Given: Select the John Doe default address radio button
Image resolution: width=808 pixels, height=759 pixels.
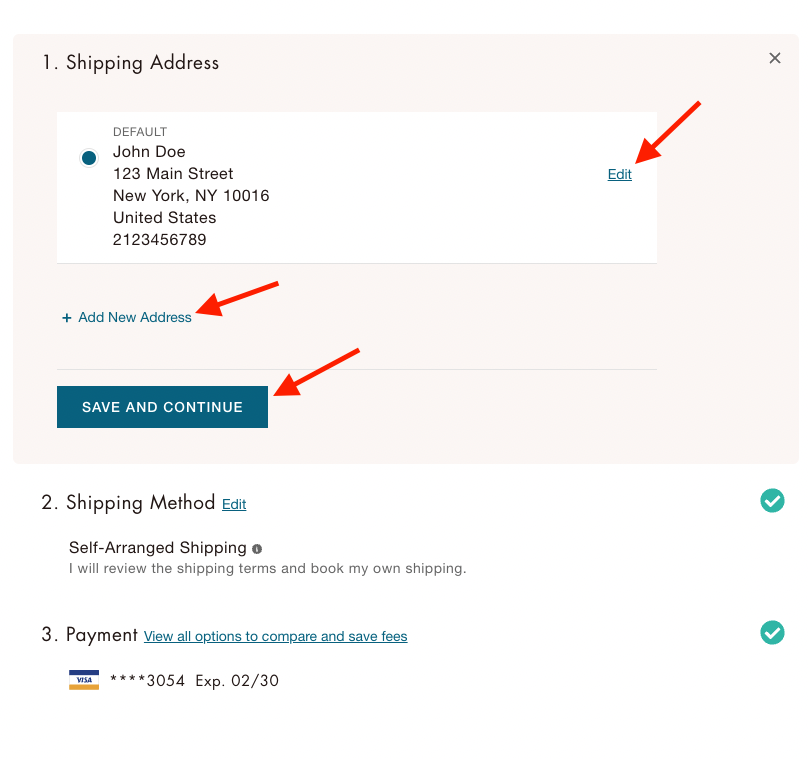Looking at the screenshot, I should pyautogui.click(x=89, y=158).
